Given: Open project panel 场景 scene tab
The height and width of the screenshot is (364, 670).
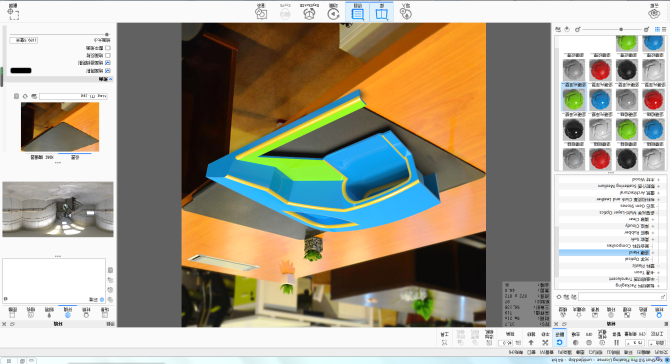Looking at the screenshot, I should coord(105,312).
